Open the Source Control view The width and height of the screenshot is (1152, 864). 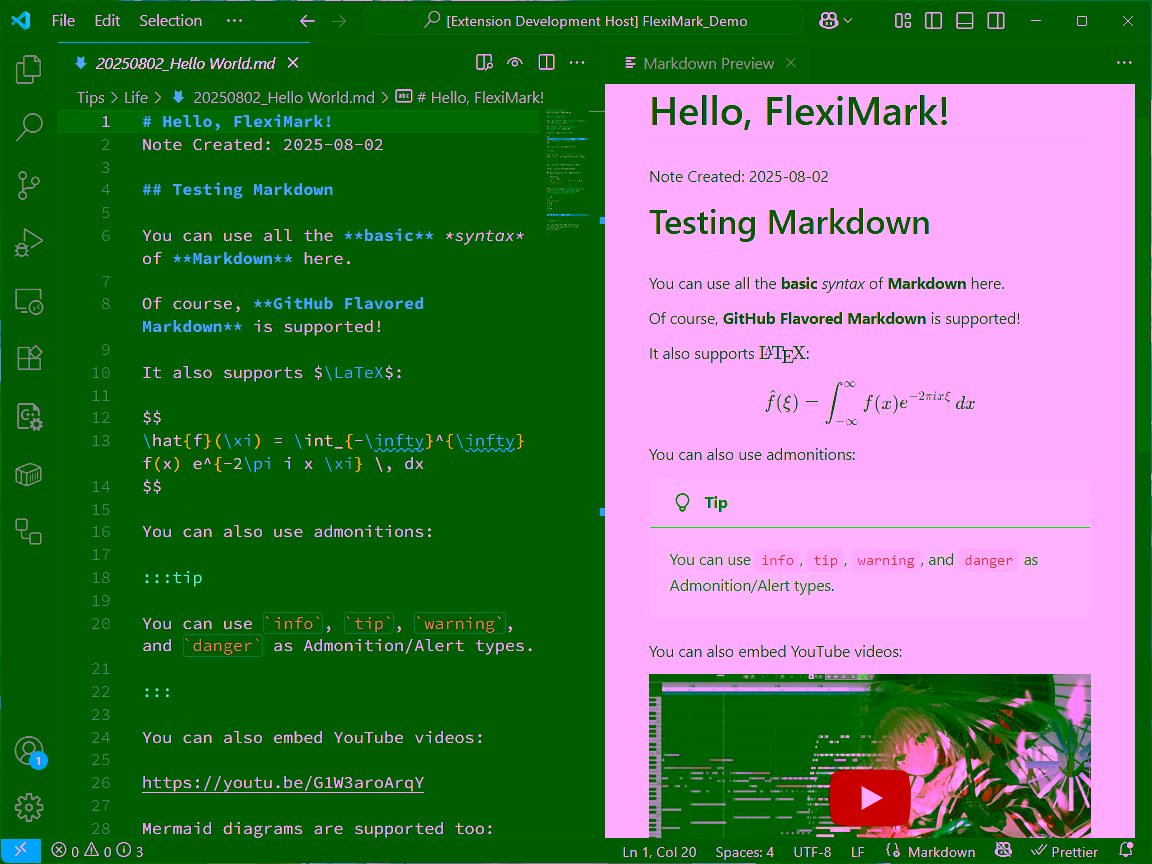(29, 185)
